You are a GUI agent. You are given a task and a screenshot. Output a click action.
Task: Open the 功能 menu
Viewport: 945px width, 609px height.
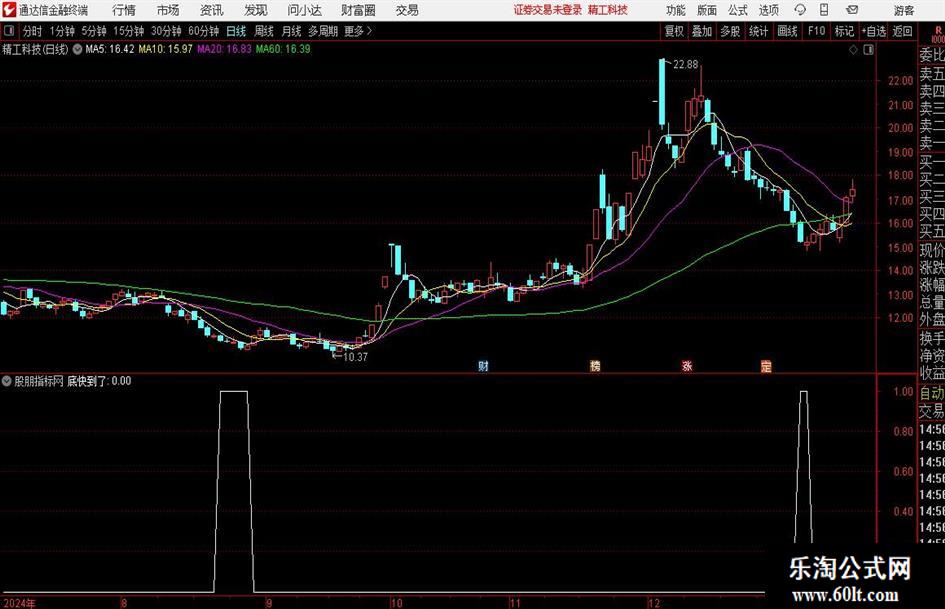point(676,10)
